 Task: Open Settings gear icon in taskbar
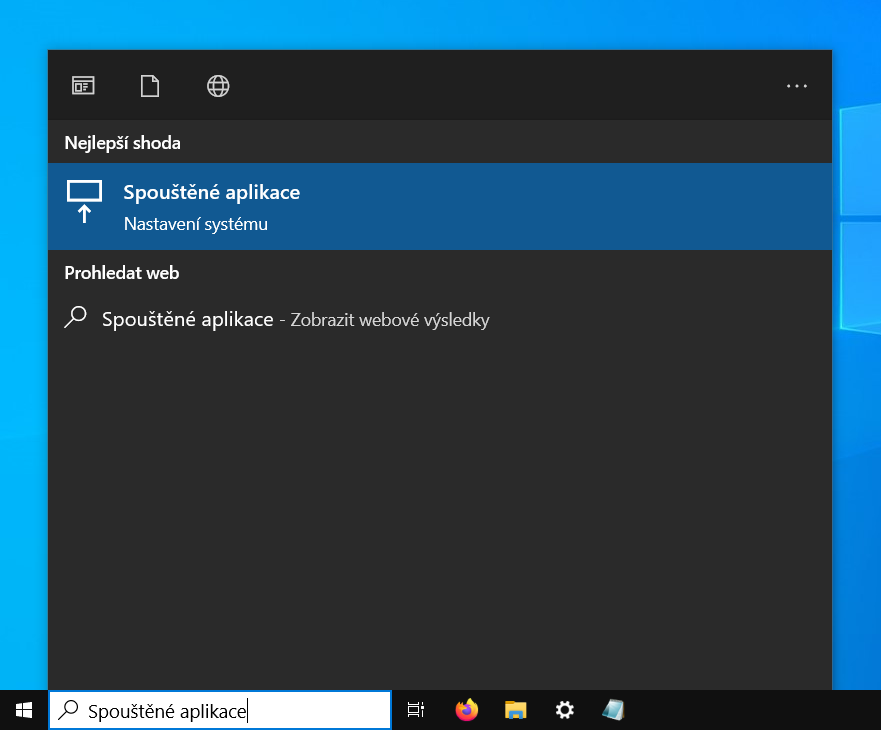565,710
